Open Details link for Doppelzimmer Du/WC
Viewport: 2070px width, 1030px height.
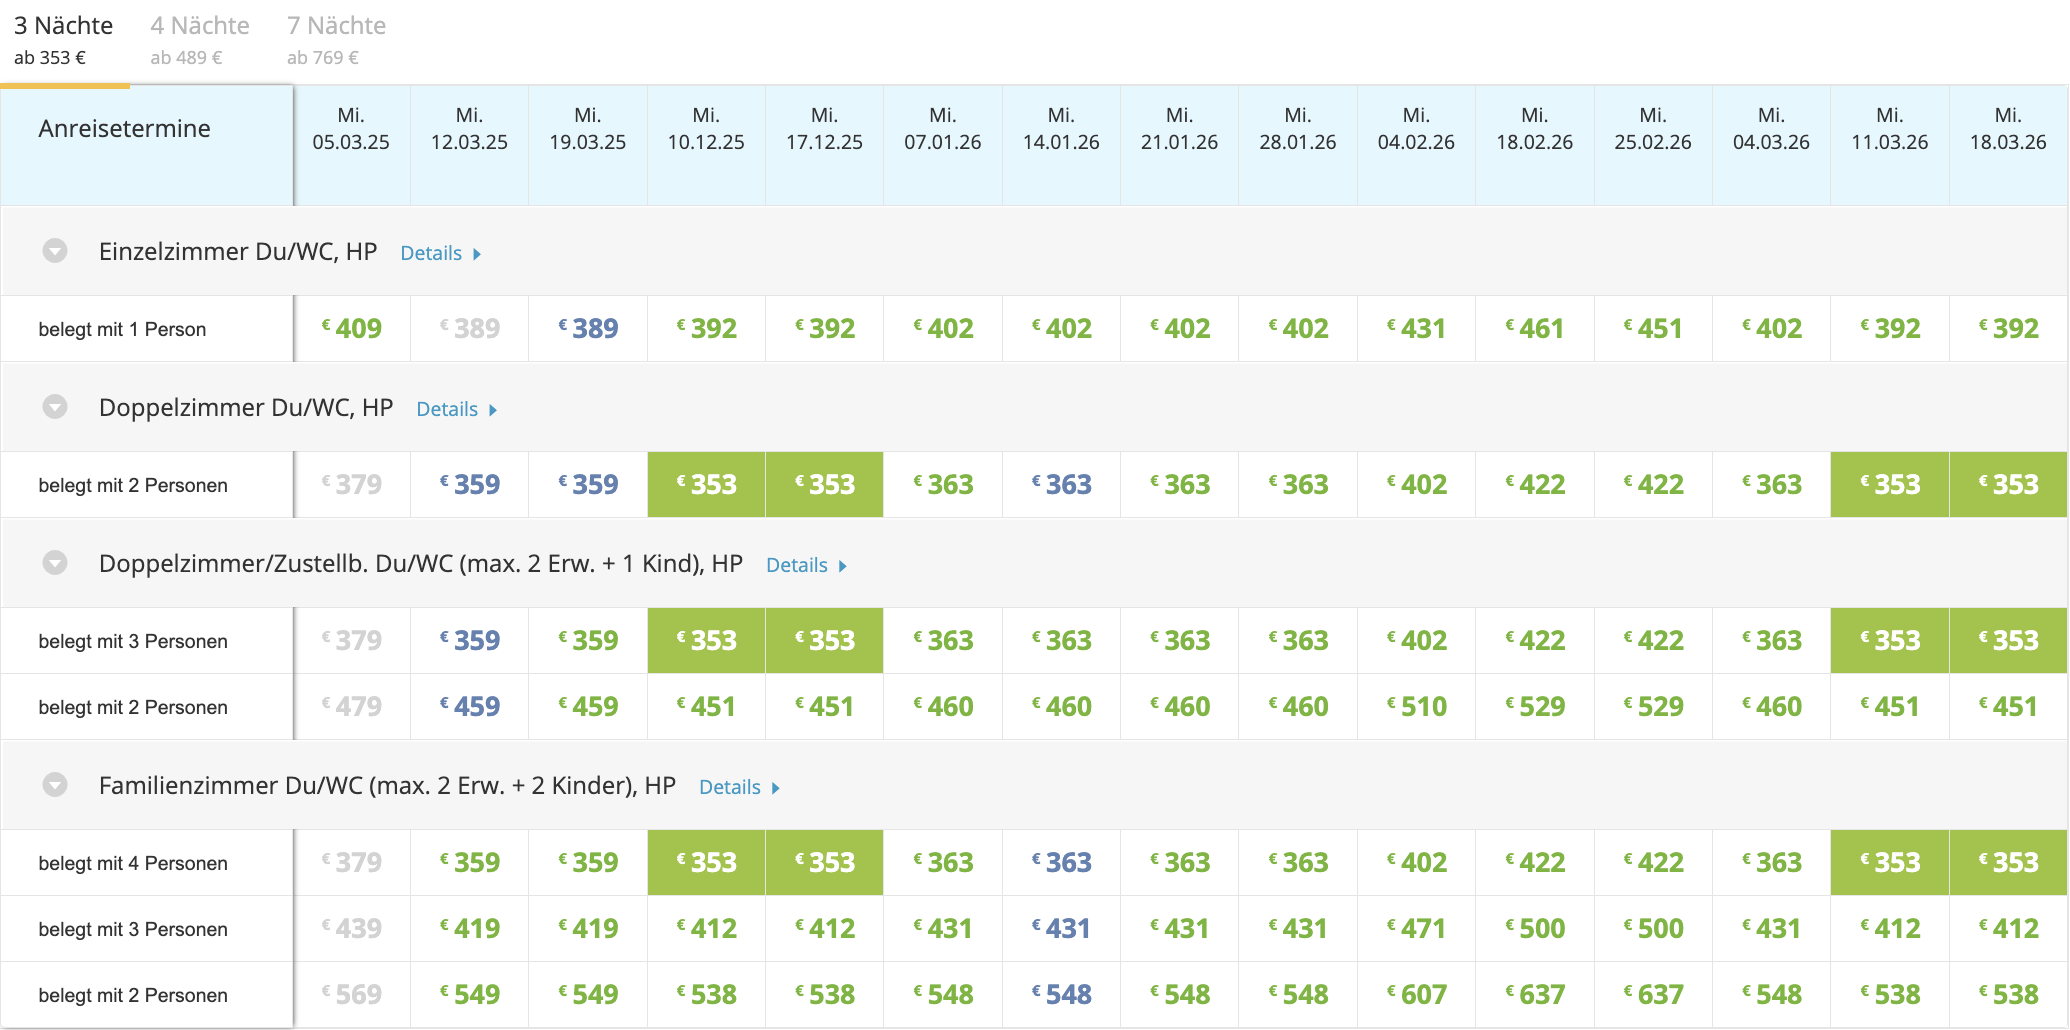447,409
